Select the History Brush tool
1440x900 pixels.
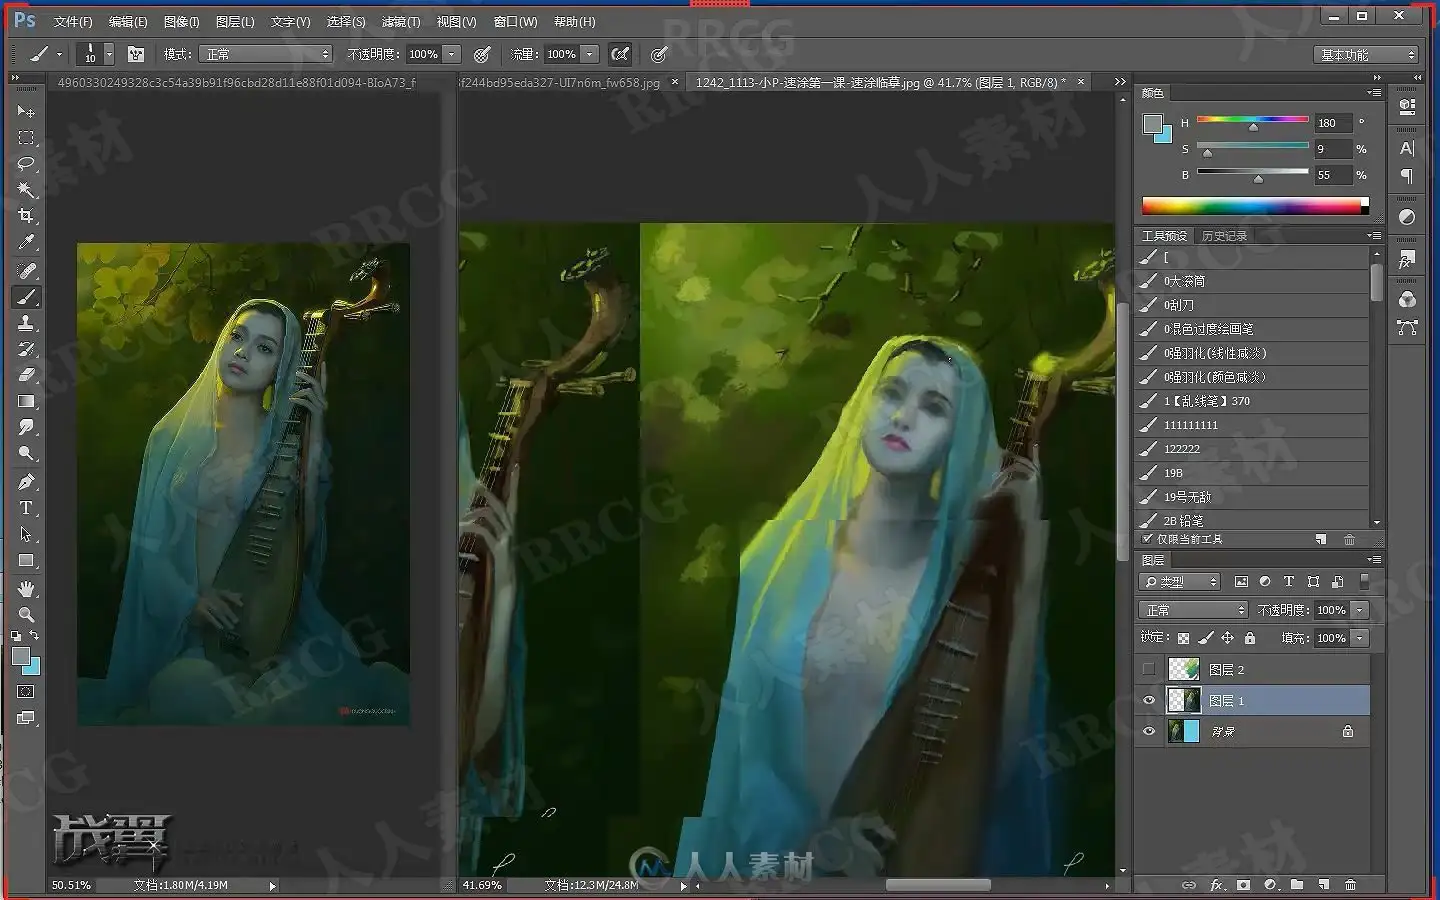(x=26, y=349)
